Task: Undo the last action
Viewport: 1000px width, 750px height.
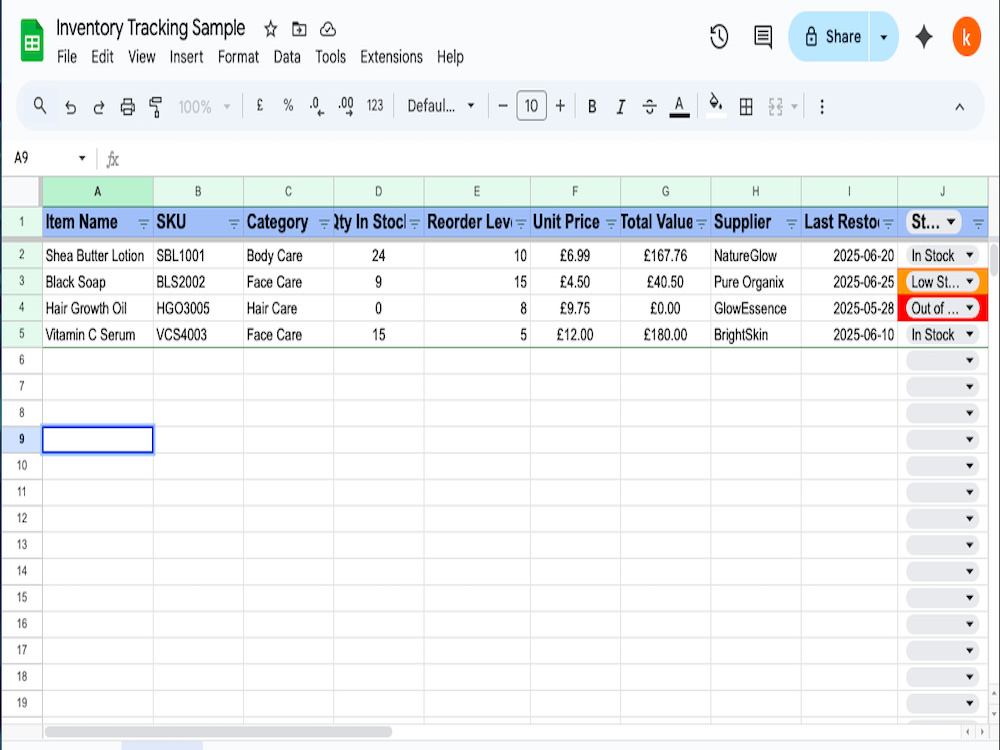Action: pyautogui.click(x=70, y=107)
